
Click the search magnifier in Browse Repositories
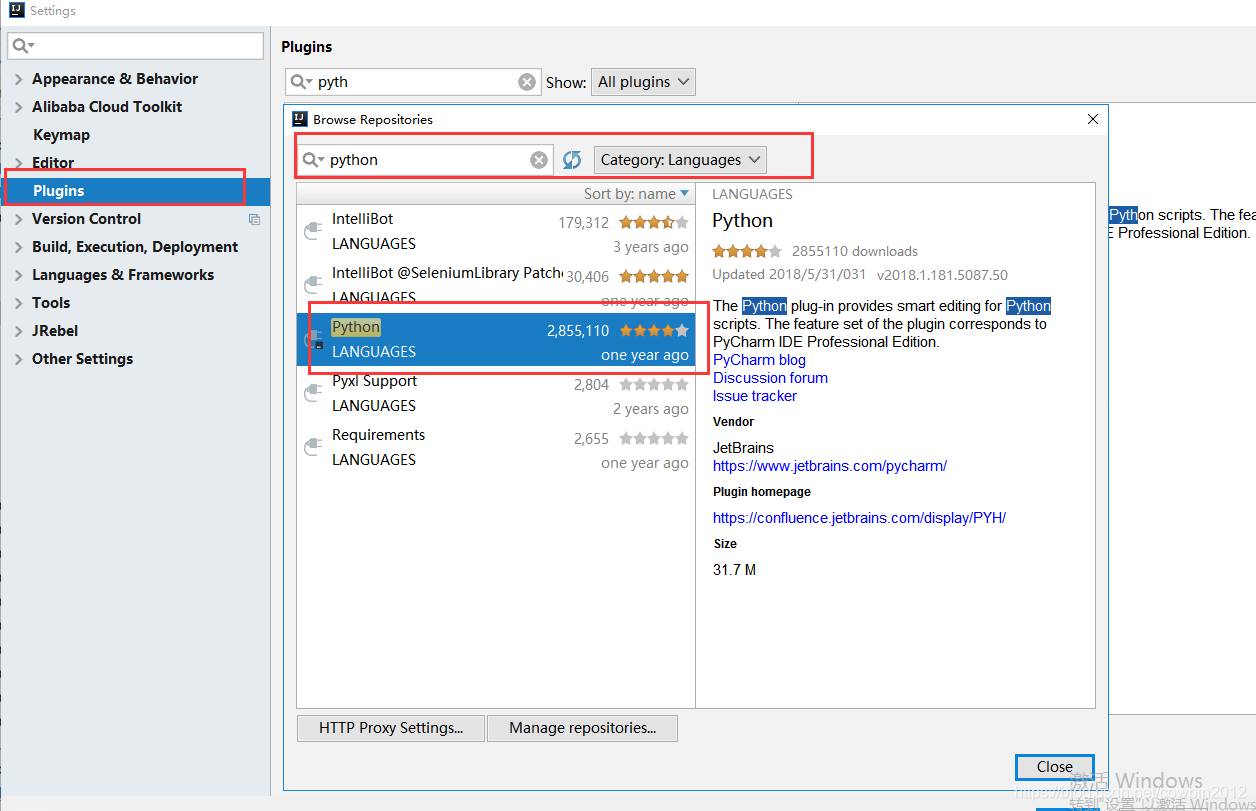click(314, 160)
